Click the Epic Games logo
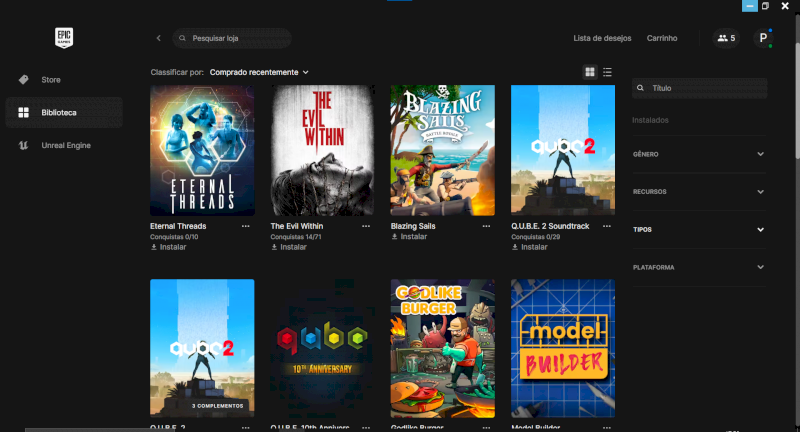 (x=64, y=38)
